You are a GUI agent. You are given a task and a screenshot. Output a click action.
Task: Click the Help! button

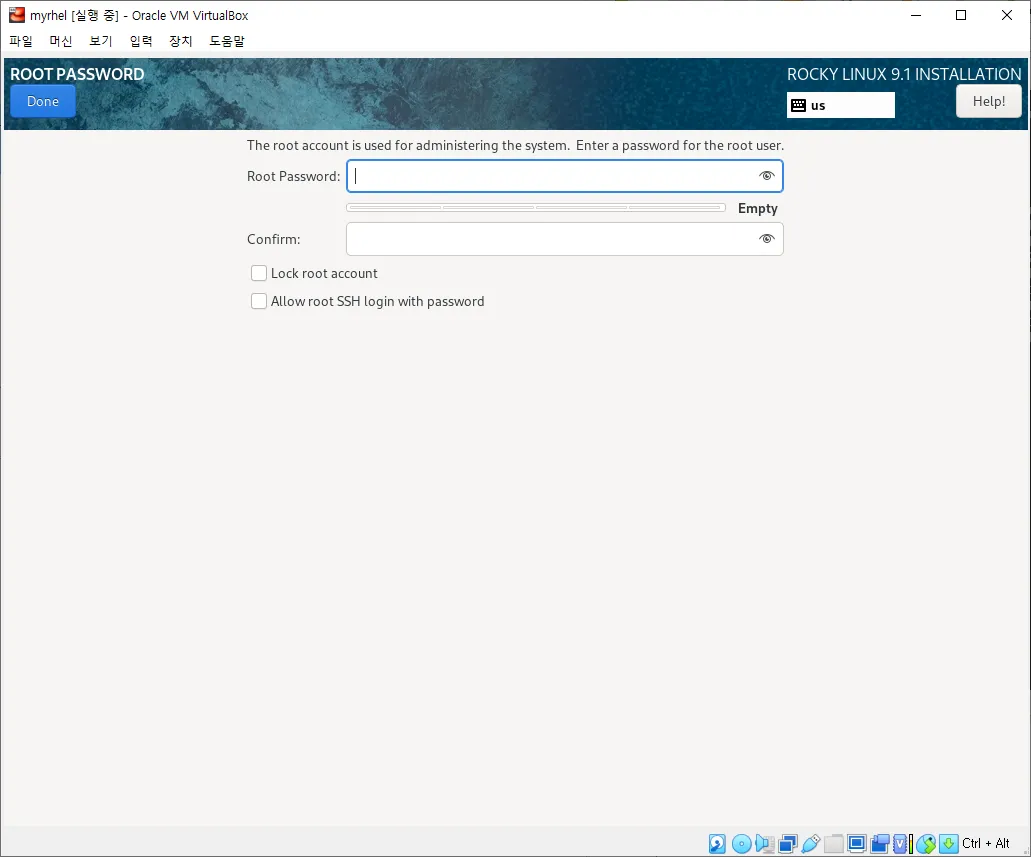[x=989, y=101]
